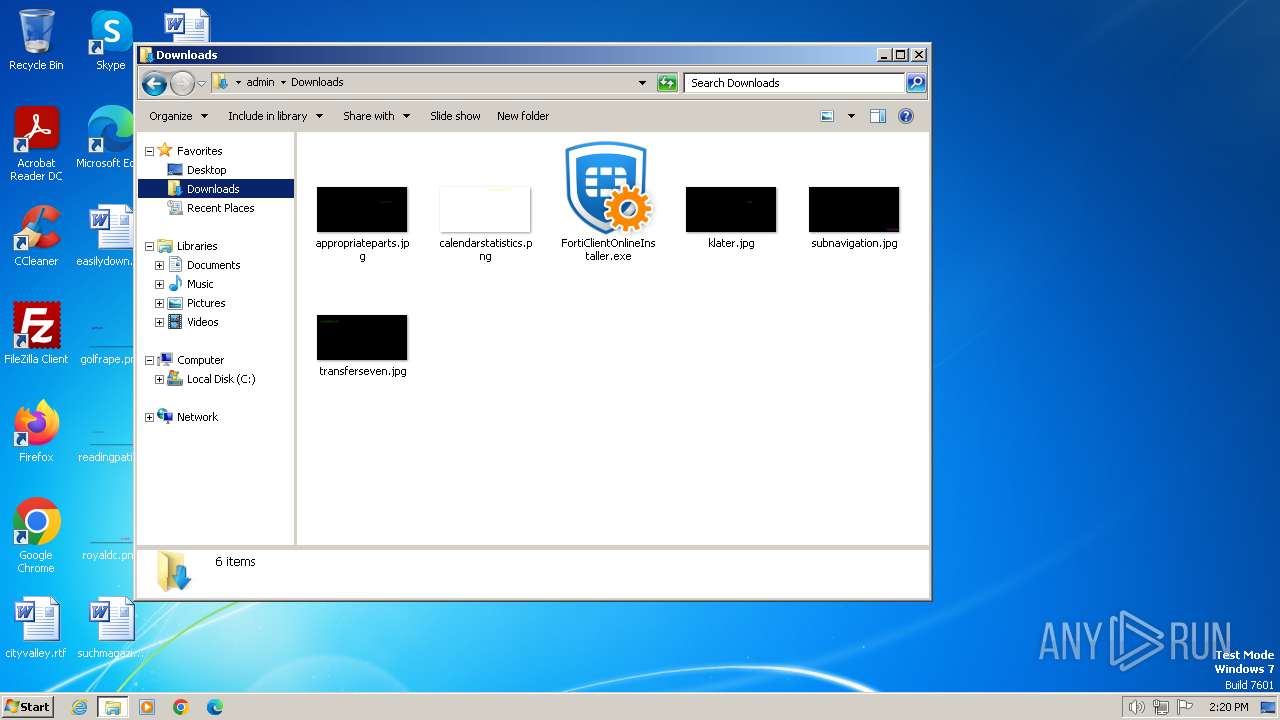
Task: Open Edge from the taskbar
Action: (215, 707)
